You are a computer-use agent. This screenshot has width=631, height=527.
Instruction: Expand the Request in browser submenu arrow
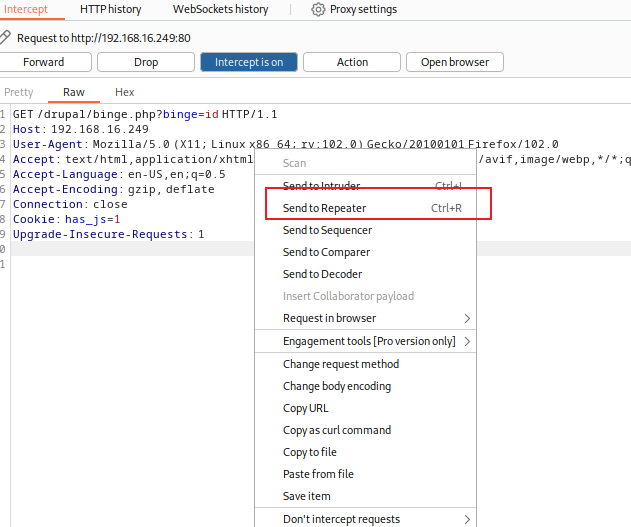467,319
